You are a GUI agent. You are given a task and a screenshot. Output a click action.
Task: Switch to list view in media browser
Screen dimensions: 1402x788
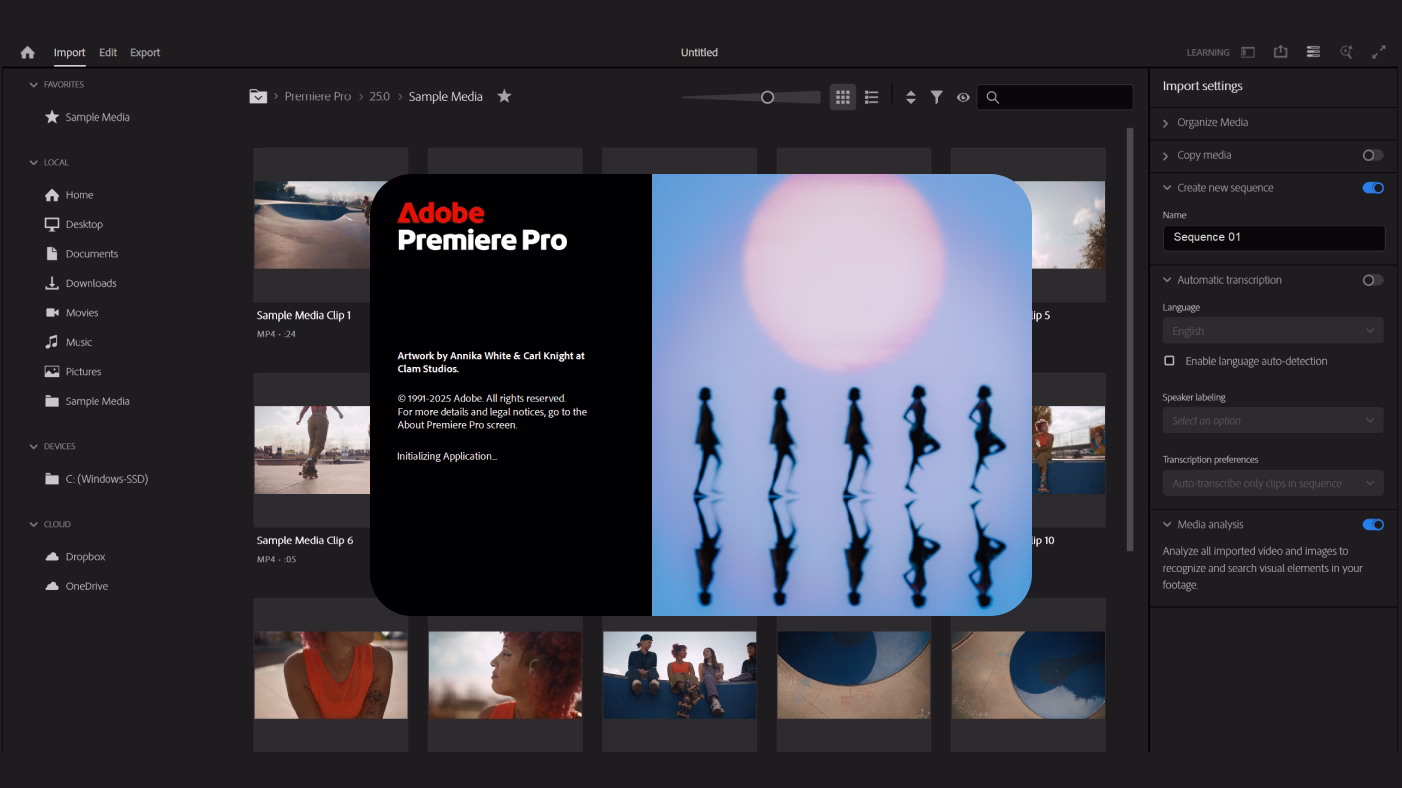(x=871, y=97)
